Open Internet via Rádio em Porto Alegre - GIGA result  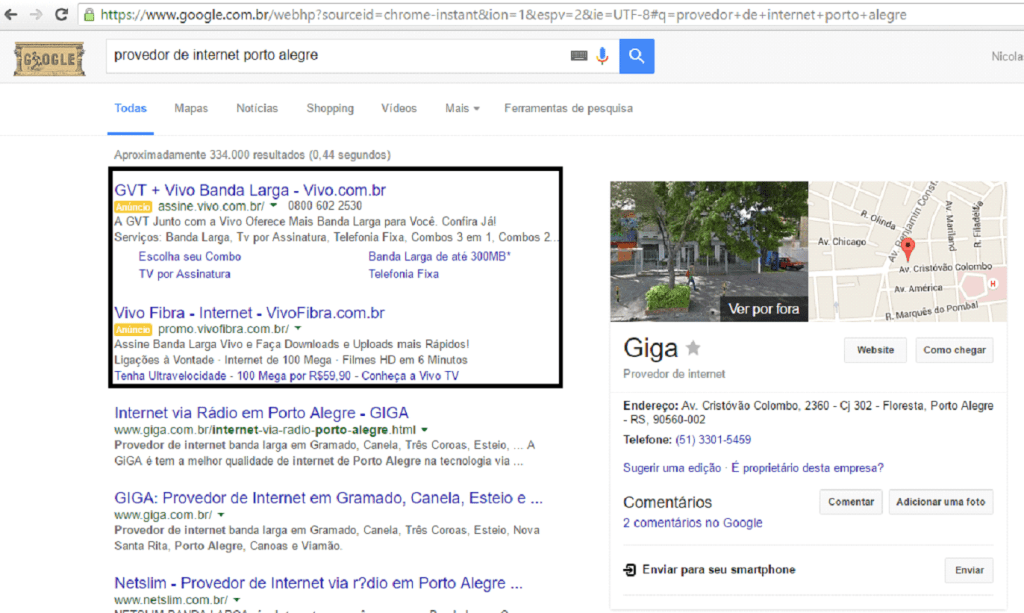[x=261, y=413]
